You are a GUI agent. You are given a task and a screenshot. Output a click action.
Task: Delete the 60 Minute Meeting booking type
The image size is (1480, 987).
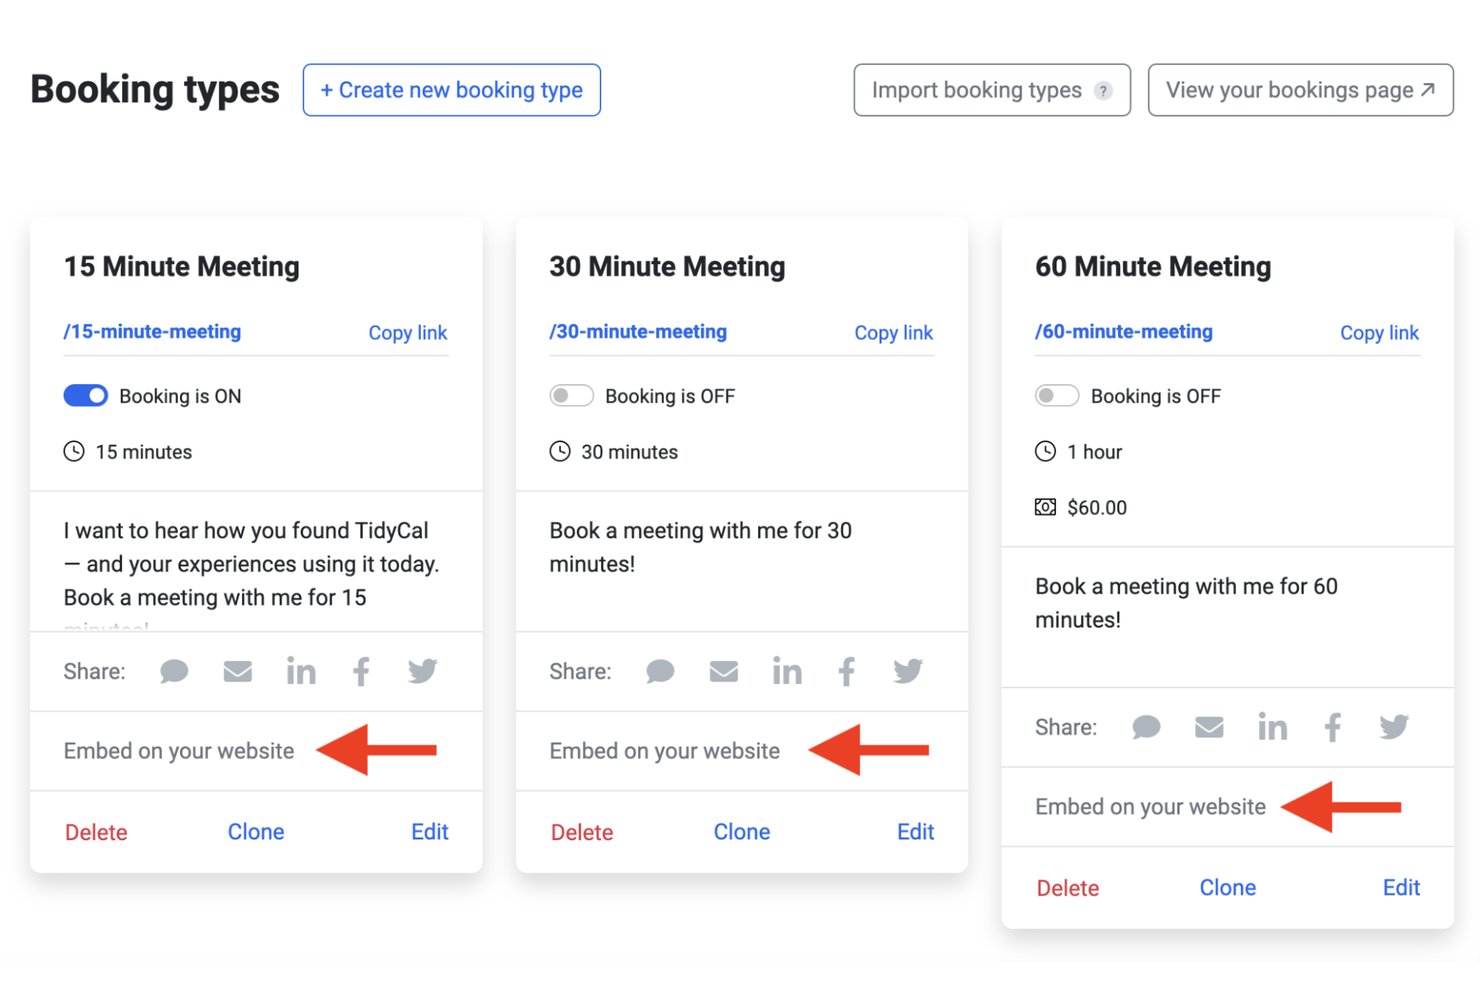1068,888
